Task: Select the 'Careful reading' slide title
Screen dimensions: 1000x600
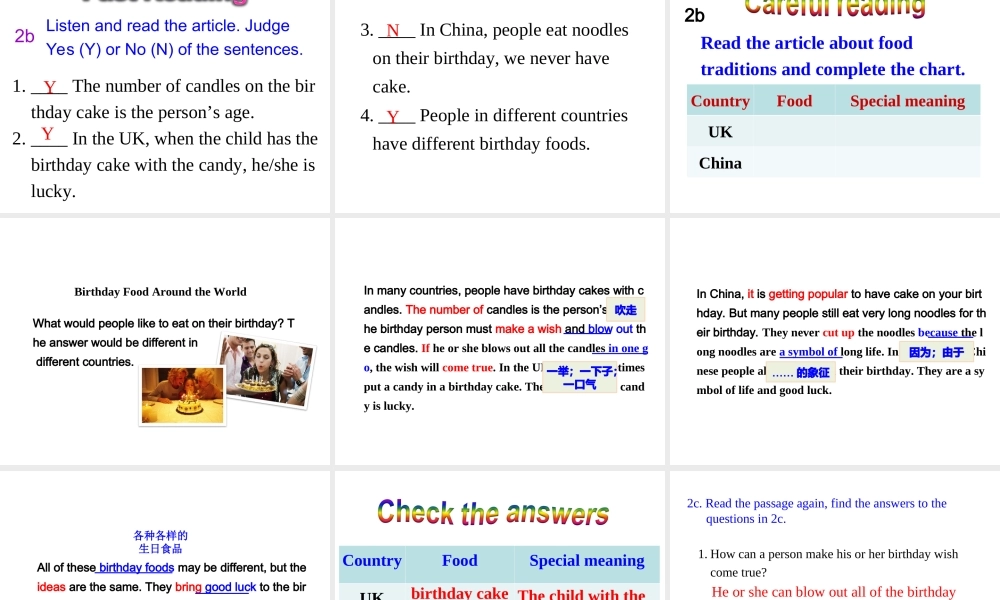Action: (835, 8)
